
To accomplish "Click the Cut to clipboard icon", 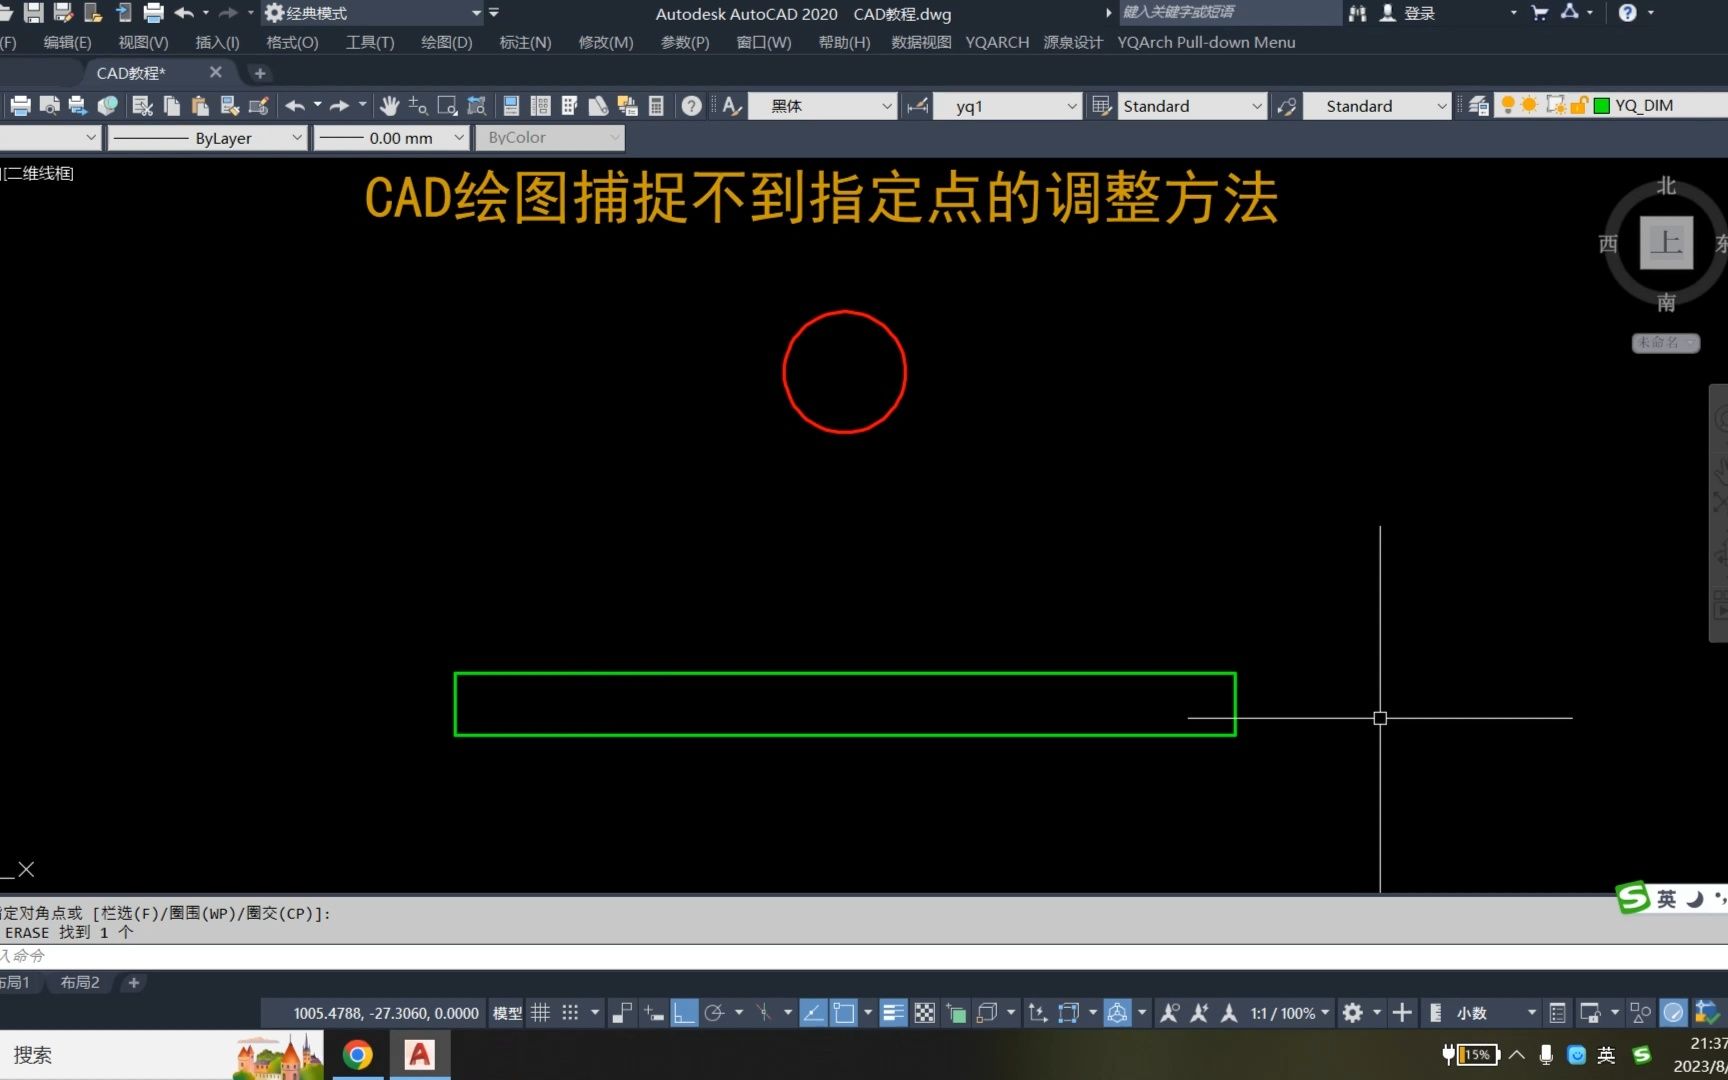I will (x=142, y=106).
